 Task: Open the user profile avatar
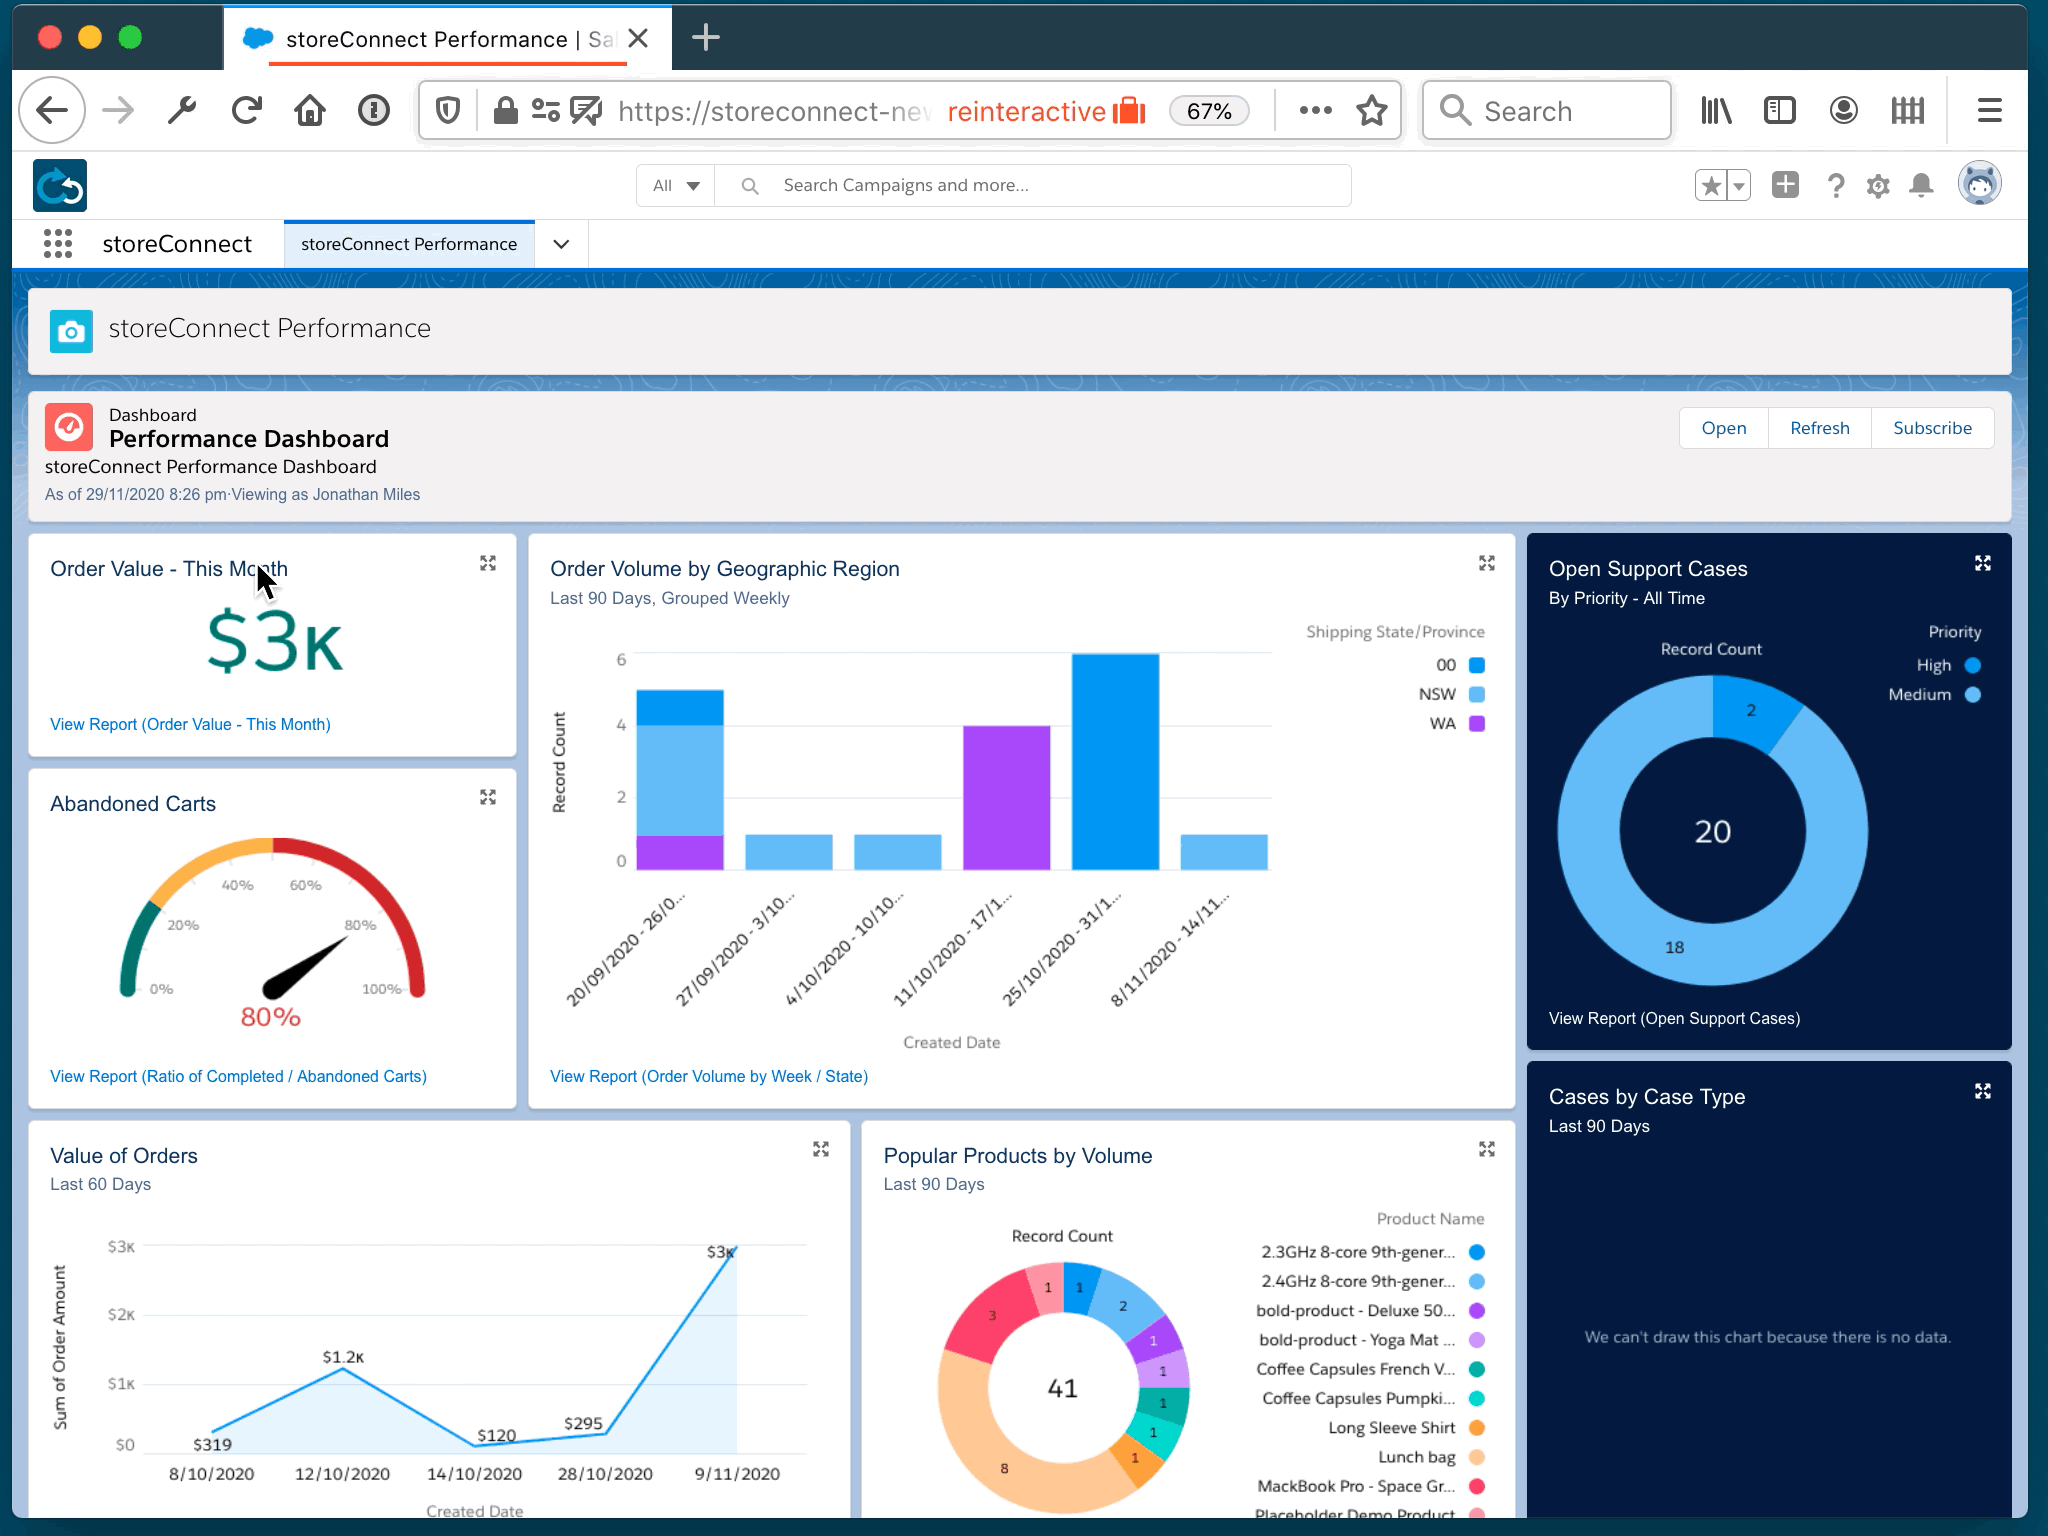tap(1979, 184)
